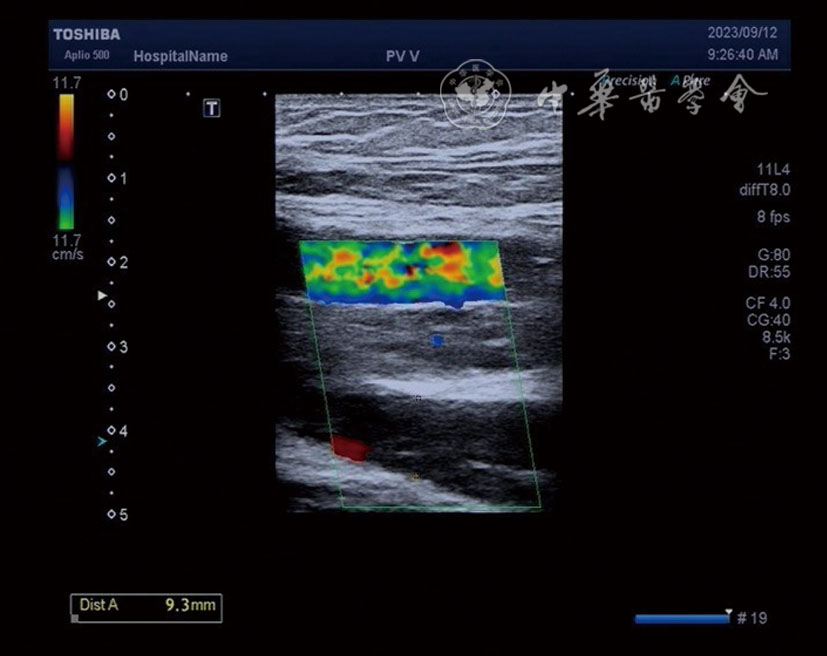Click the white focus arrow on depth scale
This screenshot has height=656, width=827.
(101, 296)
